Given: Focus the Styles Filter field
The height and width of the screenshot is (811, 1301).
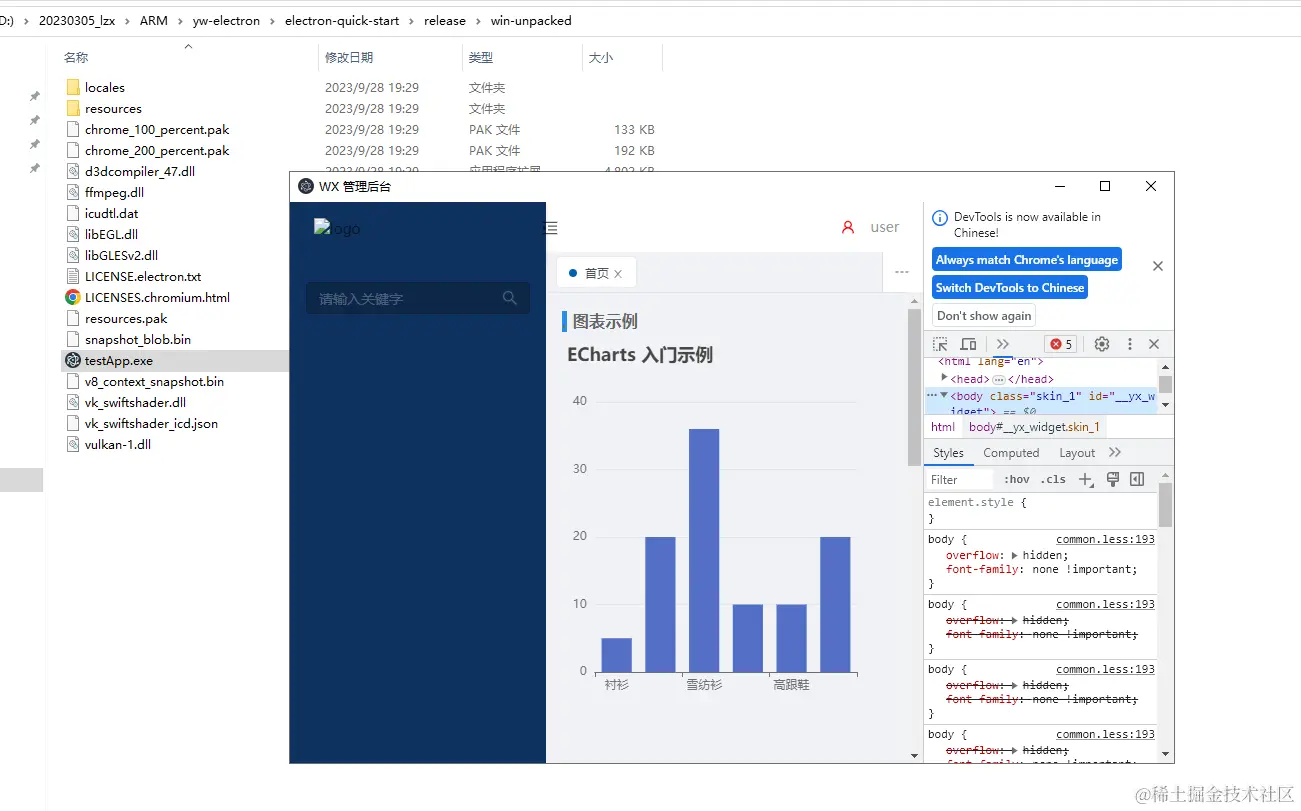Looking at the screenshot, I should [x=960, y=480].
